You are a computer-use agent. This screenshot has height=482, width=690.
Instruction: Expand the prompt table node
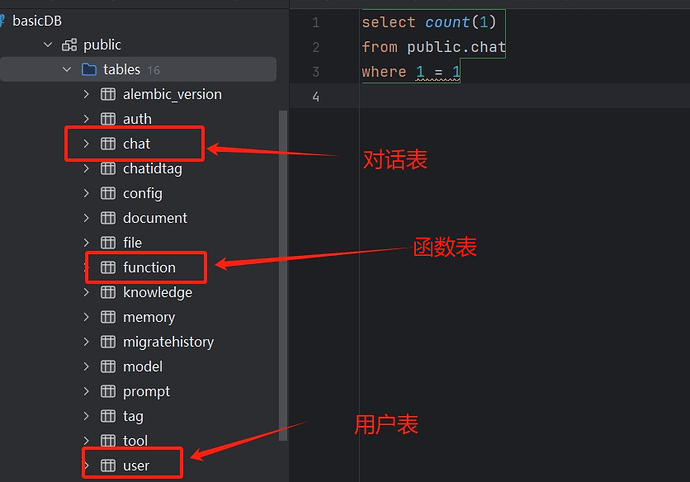point(86,391)
